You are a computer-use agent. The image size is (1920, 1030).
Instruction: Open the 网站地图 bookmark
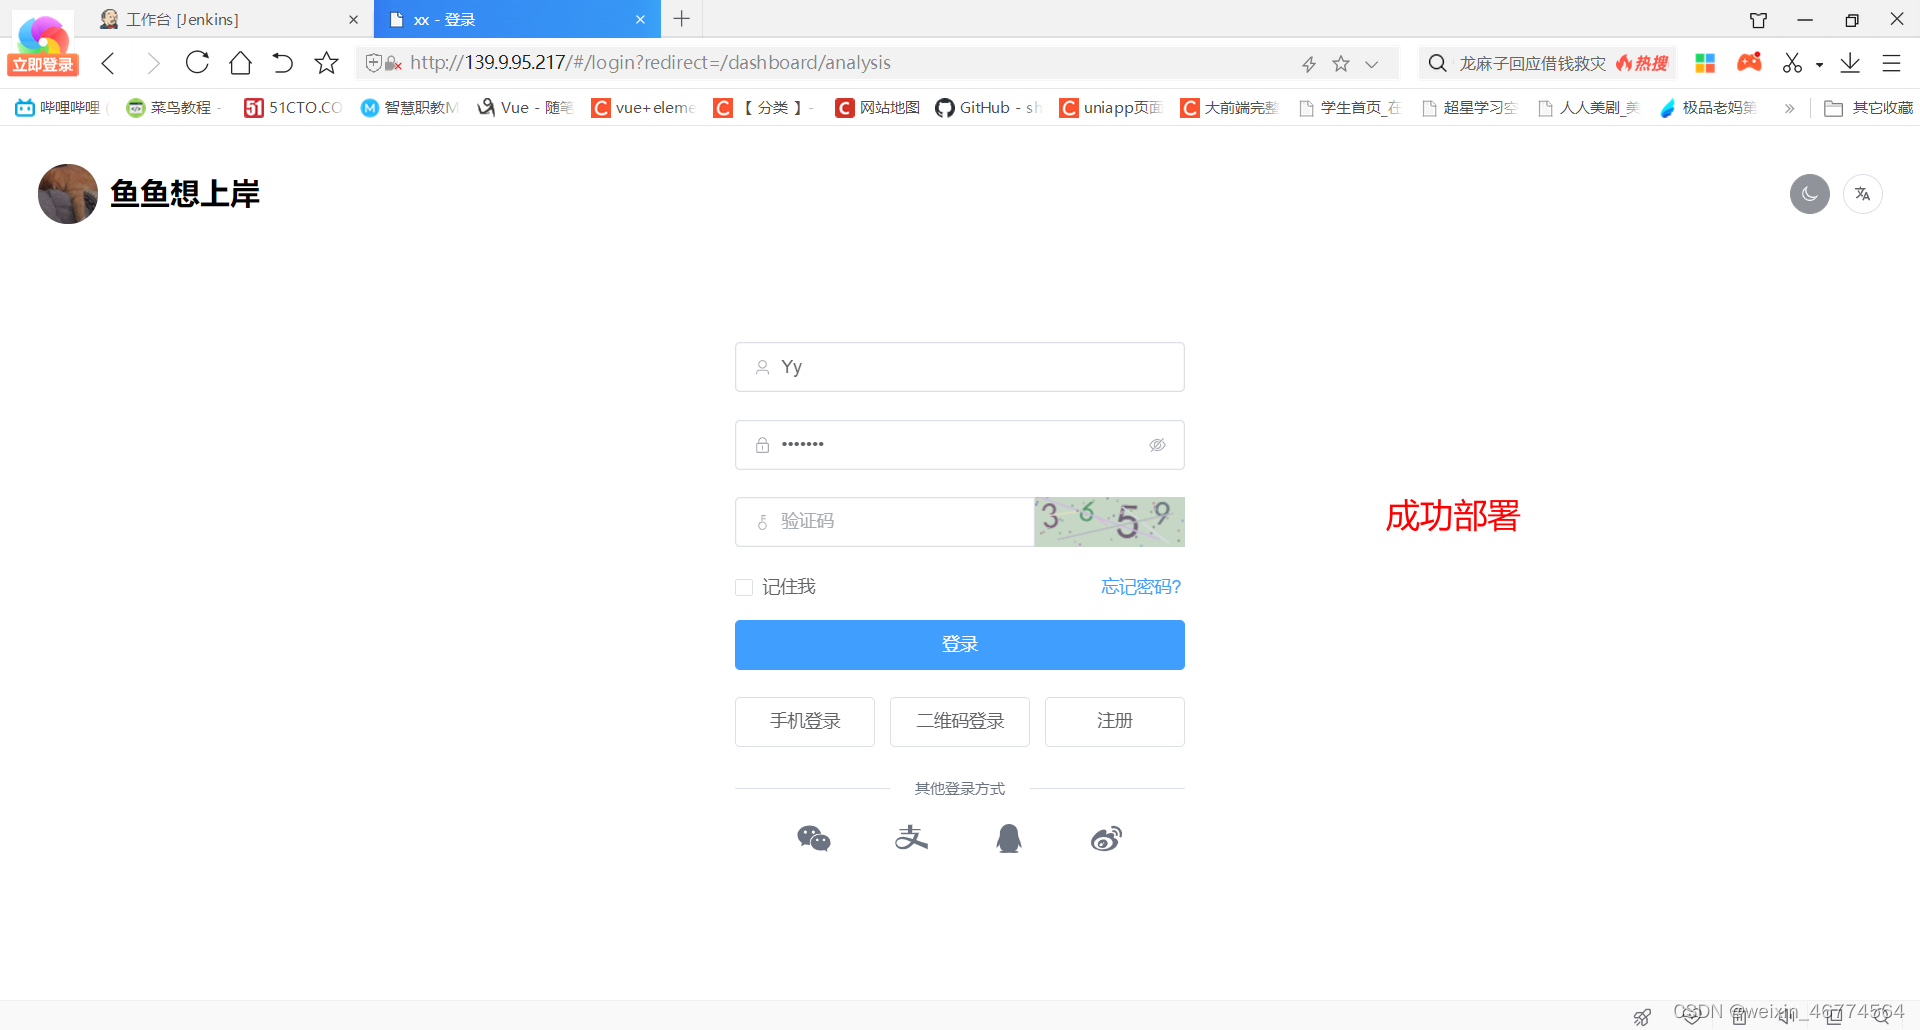click(878, 107)
